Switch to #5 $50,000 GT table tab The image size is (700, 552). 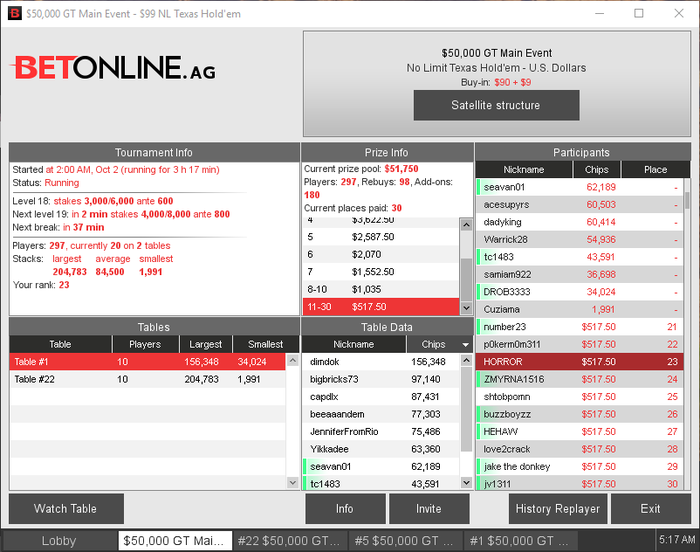tap(405, 541)
